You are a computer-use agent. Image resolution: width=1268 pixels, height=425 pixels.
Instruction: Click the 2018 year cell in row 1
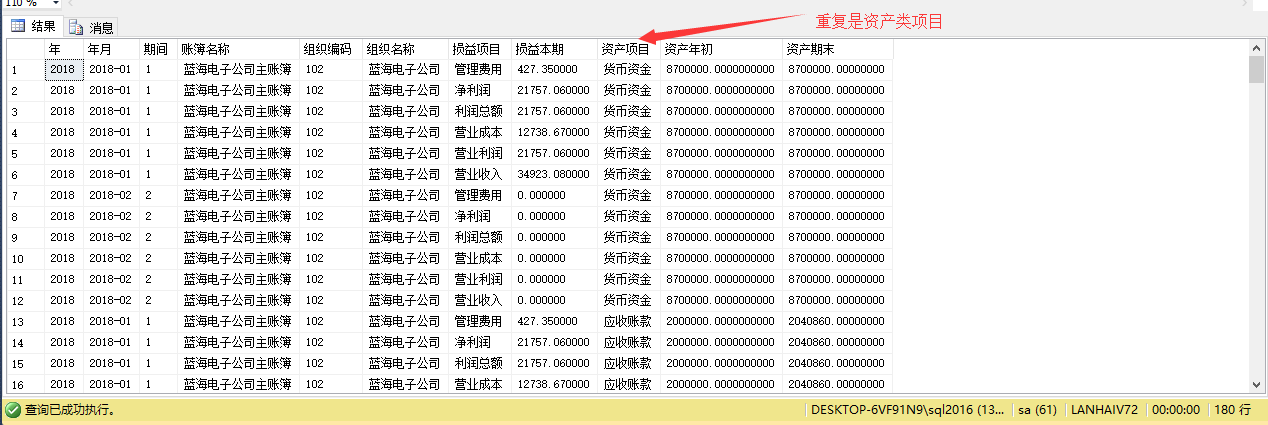(x=65, y=69)
